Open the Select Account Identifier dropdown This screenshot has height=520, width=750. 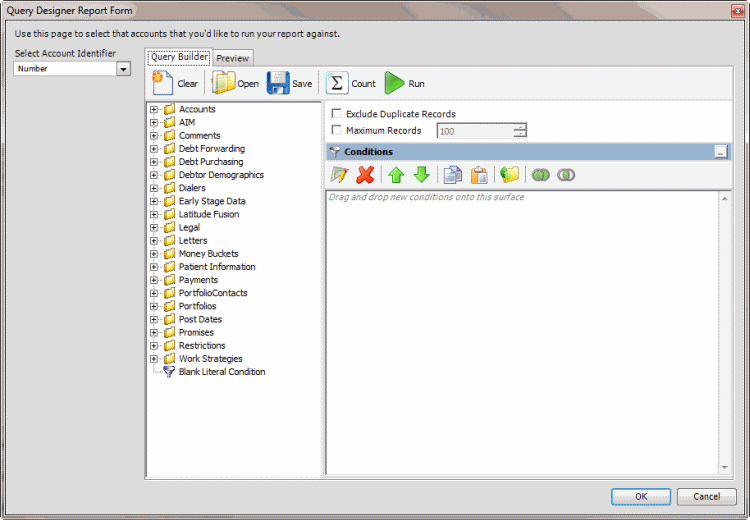click(123, 69)
